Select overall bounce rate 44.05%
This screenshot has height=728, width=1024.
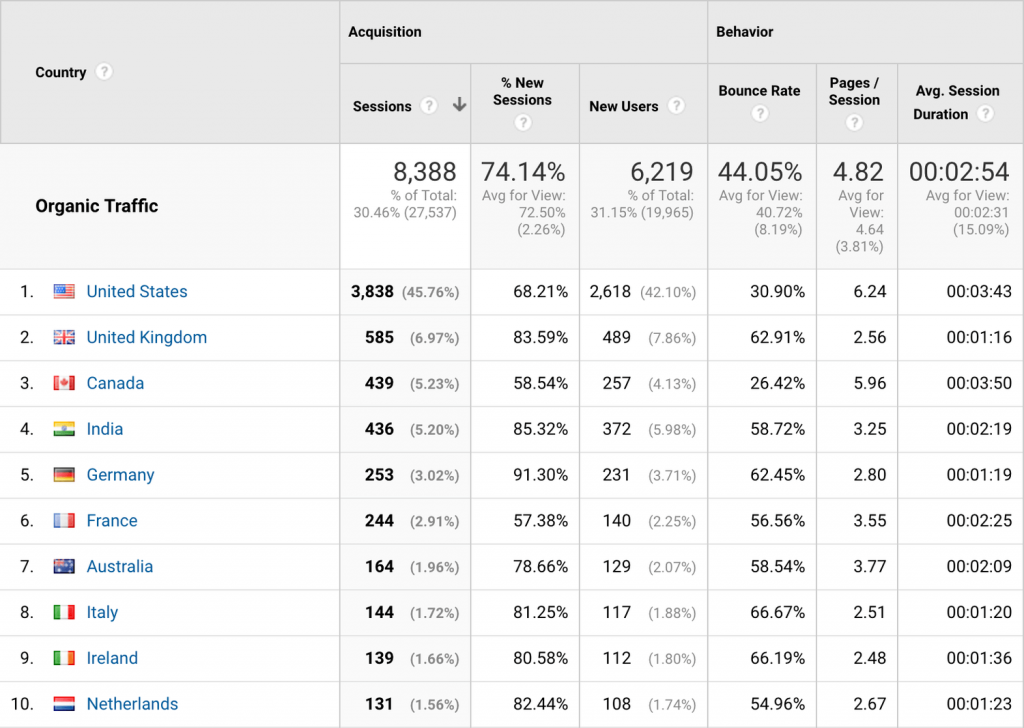760,172
